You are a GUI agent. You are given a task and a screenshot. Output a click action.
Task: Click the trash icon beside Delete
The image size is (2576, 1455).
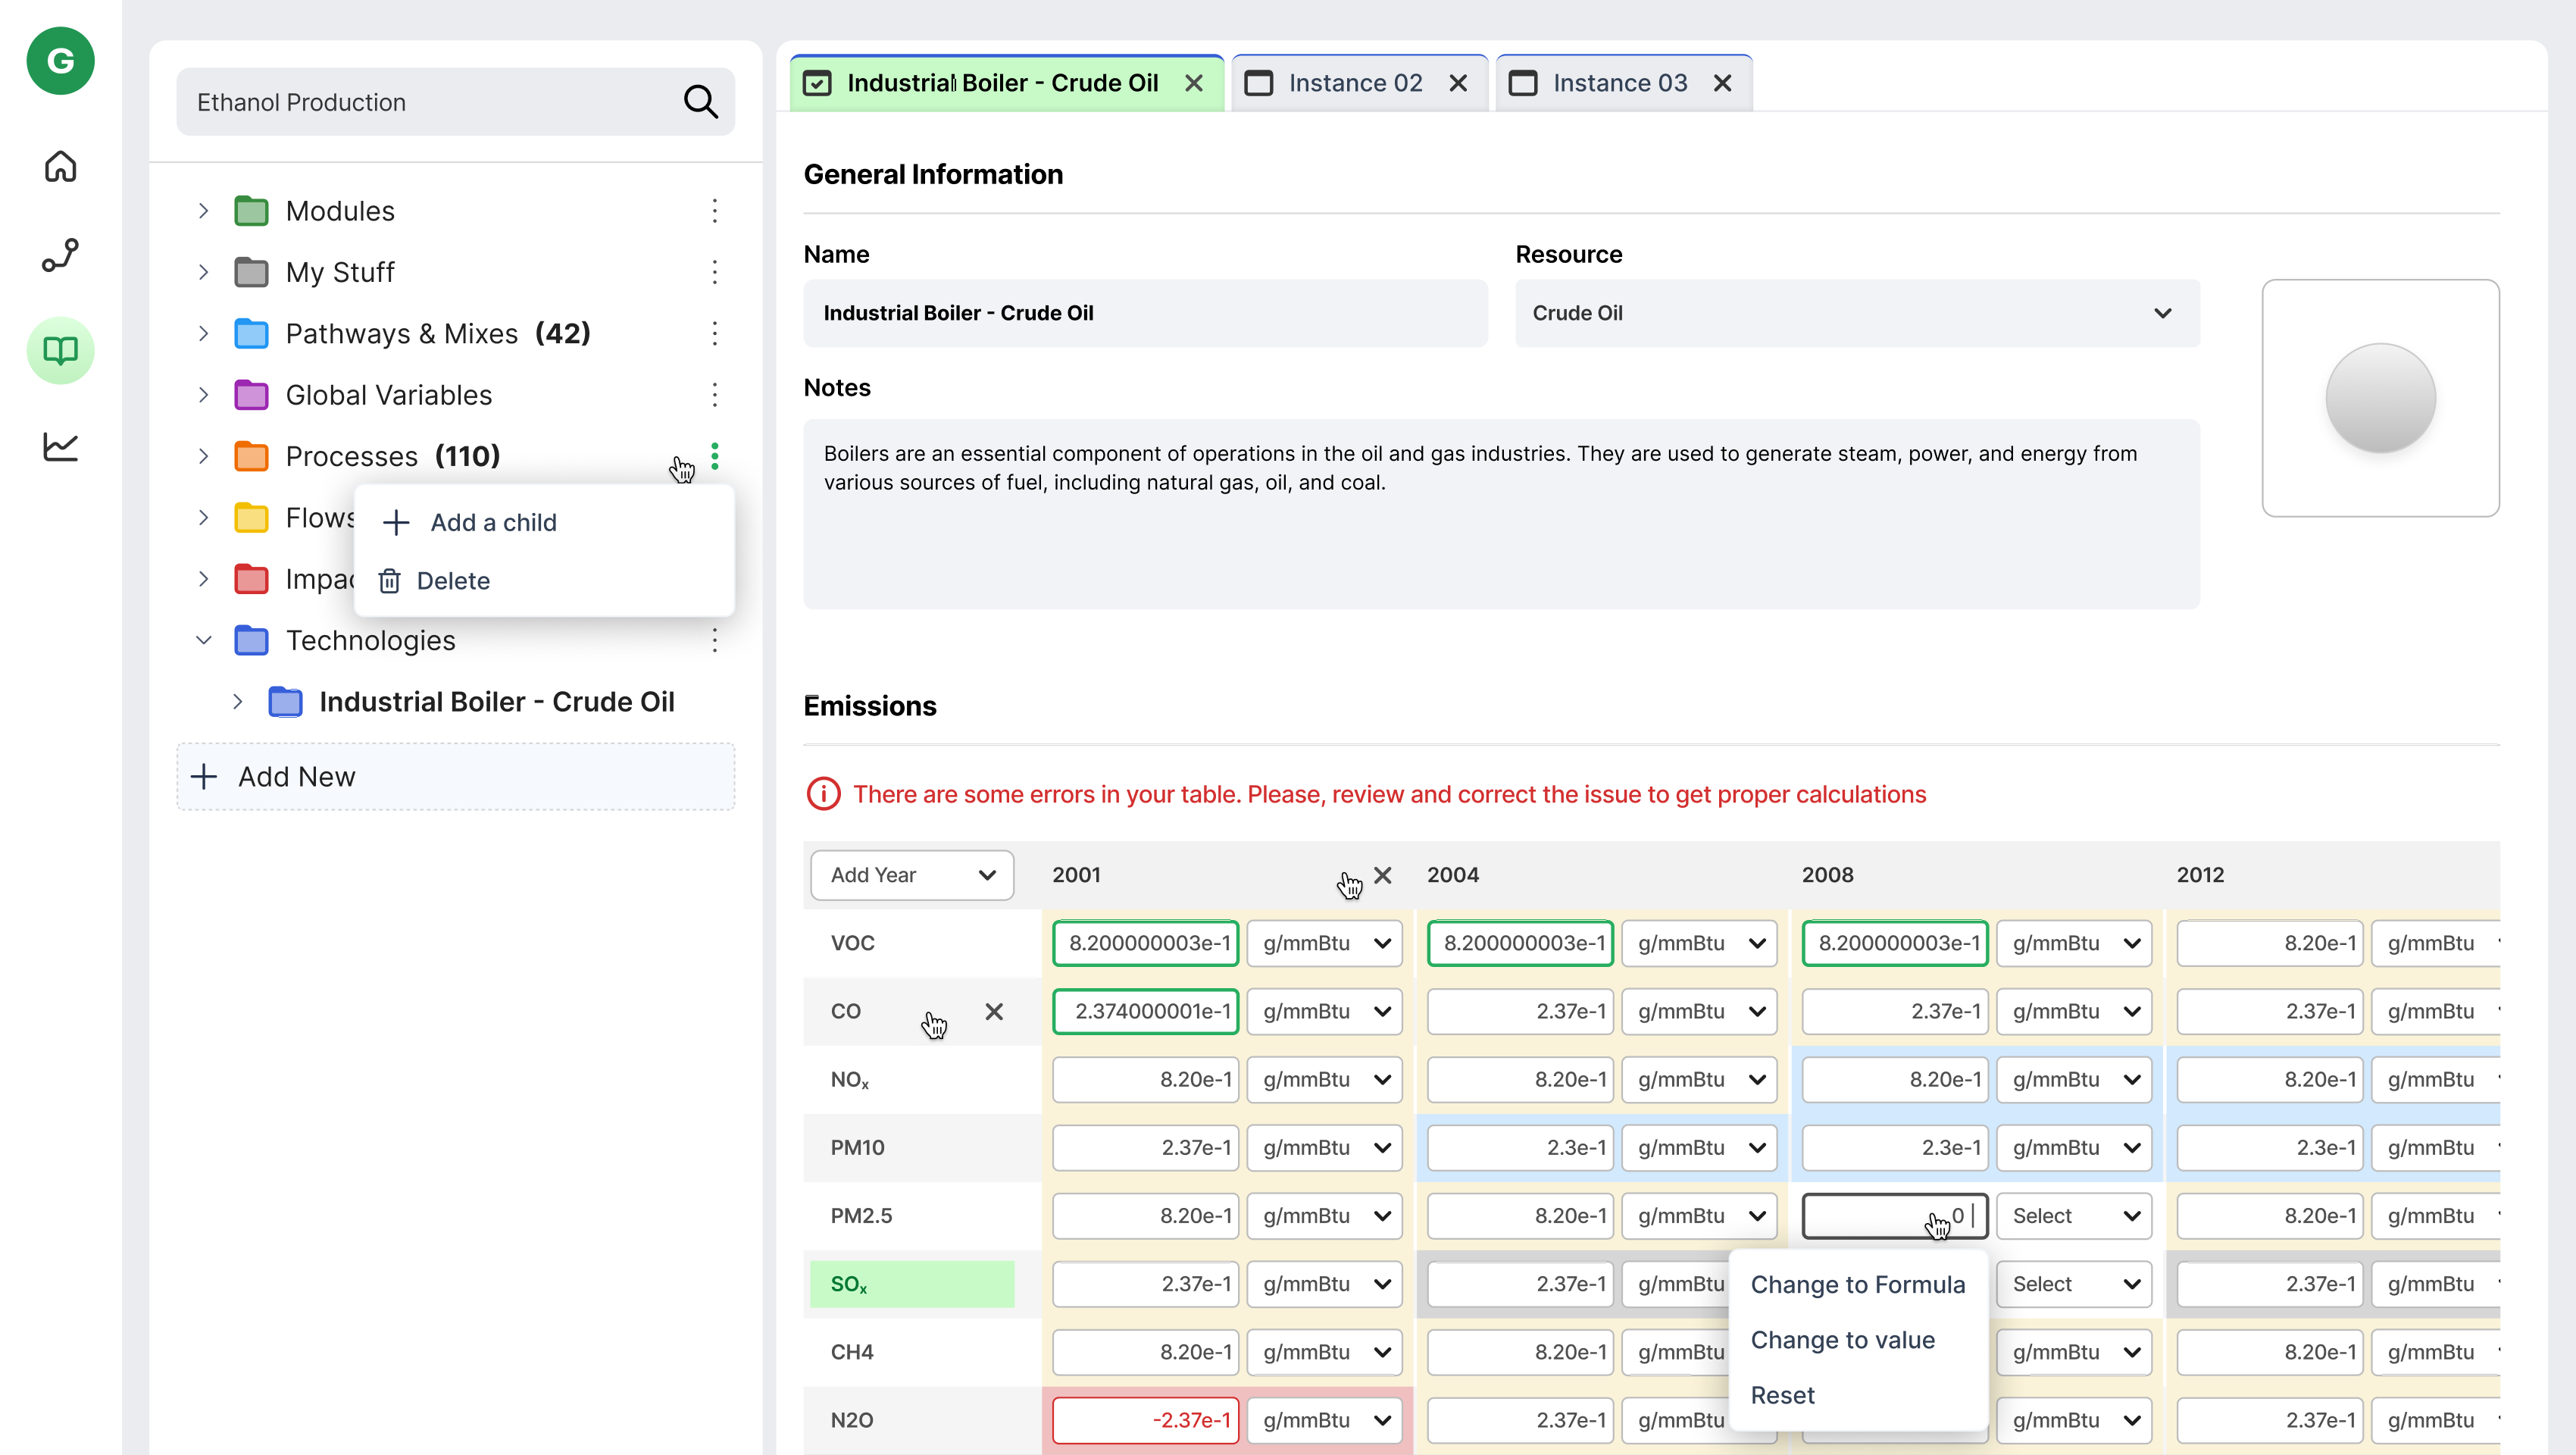tap(390, 581)
